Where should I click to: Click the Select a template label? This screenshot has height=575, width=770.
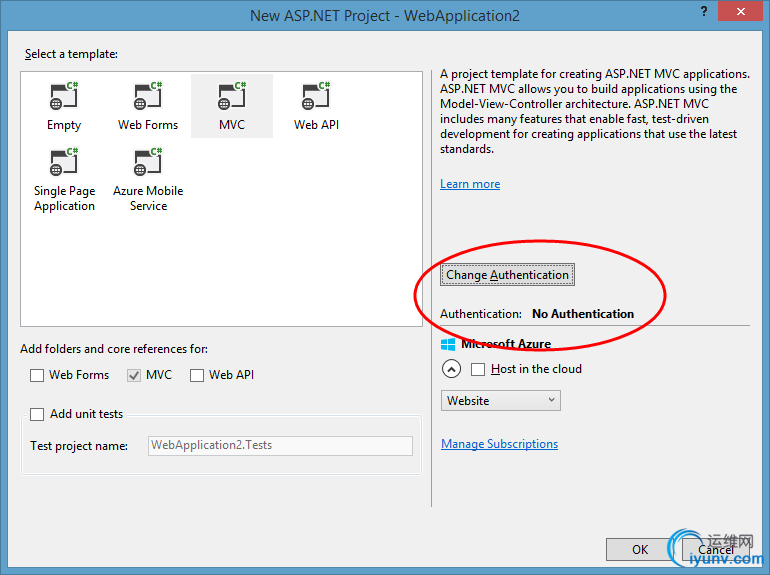pos(71,54)
